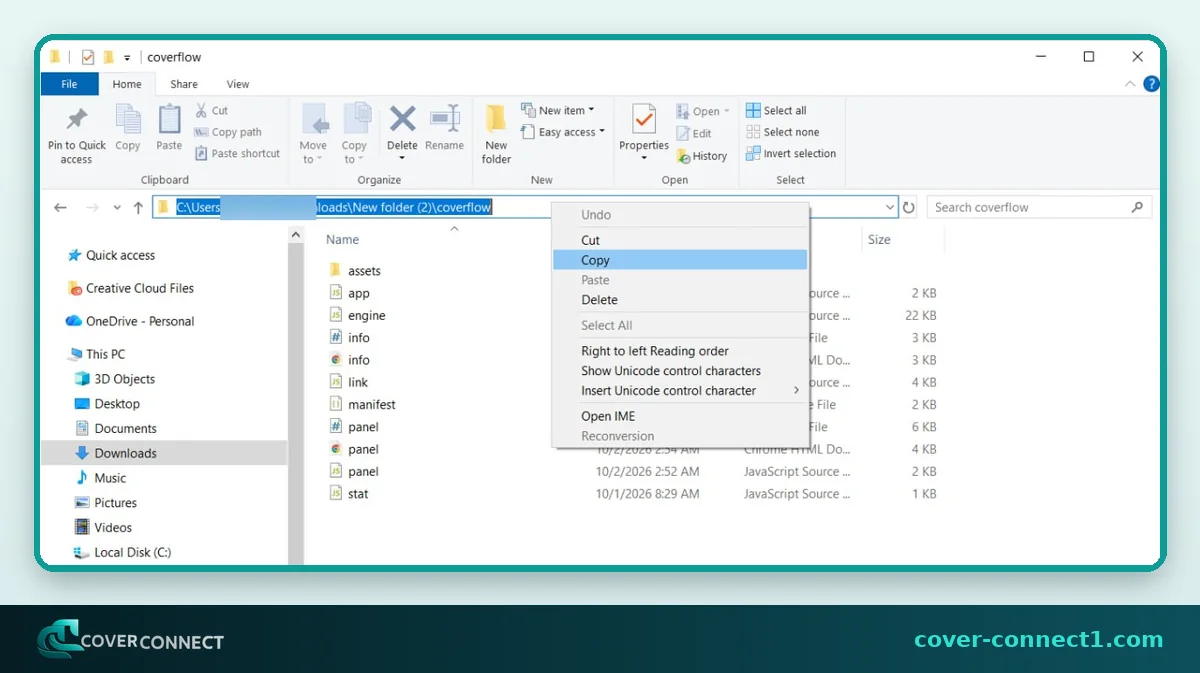Viewport: 1200px width, 673px height.
Task: Open Properties with the checkmark icon
Action: (644, 121)
